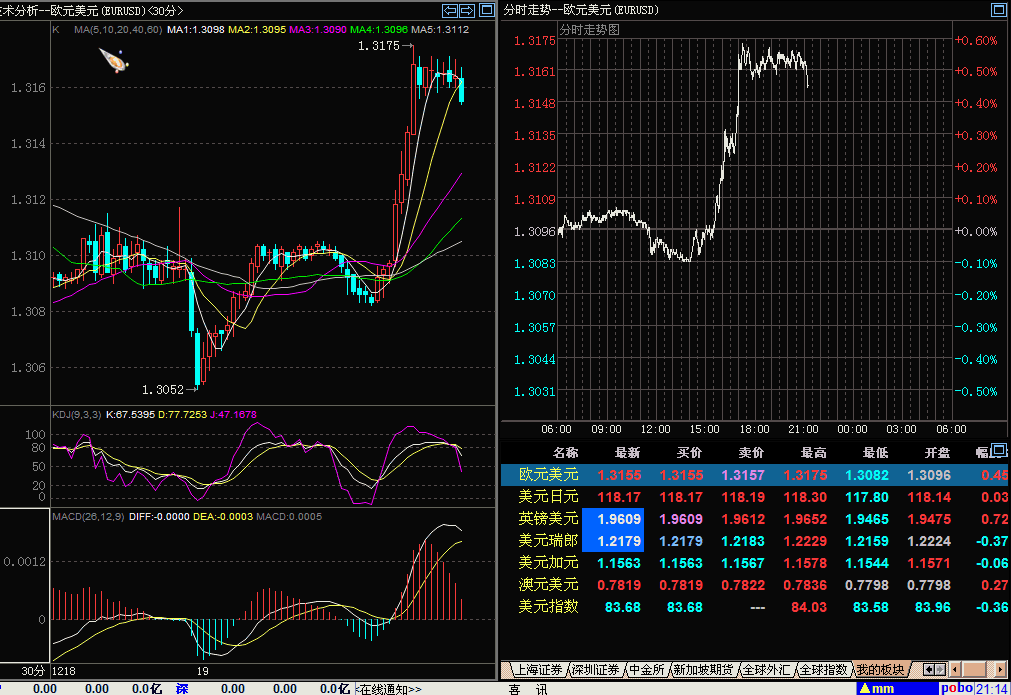Viewport: 1011px width, 695px height.
Task: Click the 最新 column header
Action: 627,453
